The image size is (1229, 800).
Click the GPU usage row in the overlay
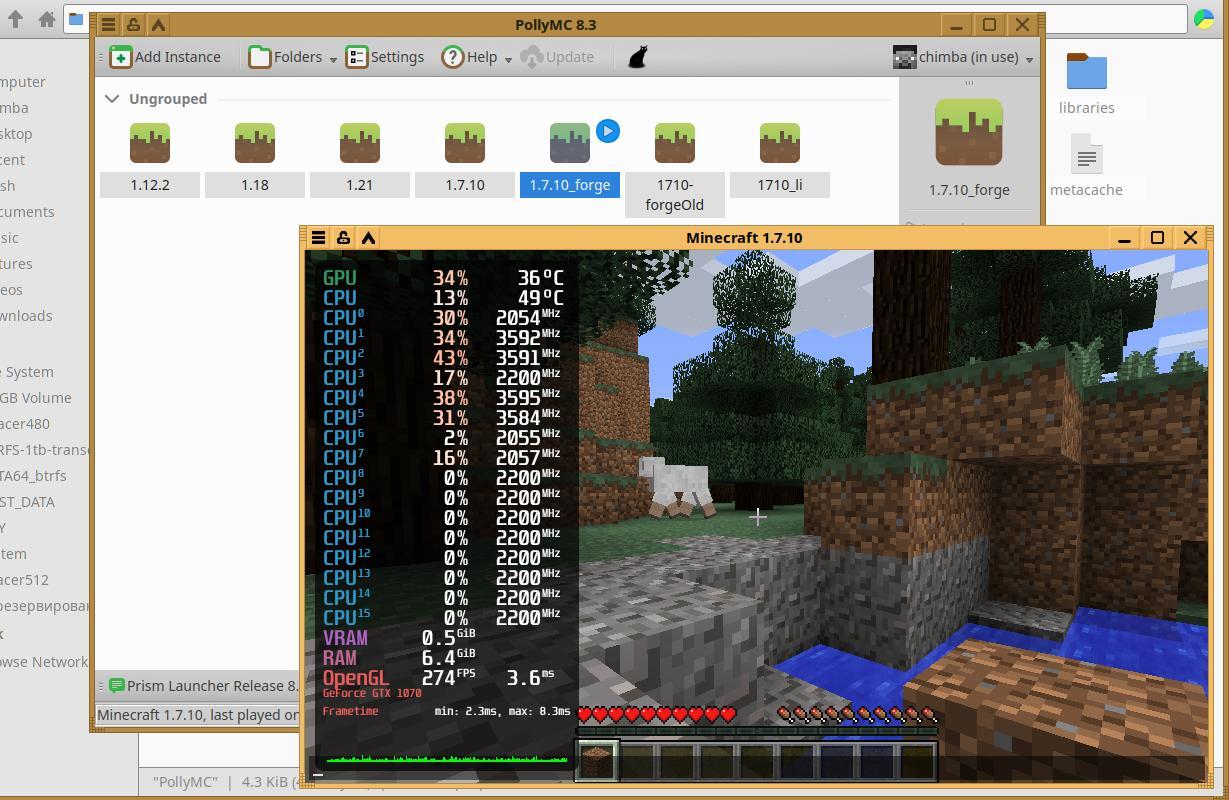(x=444, y=278)
